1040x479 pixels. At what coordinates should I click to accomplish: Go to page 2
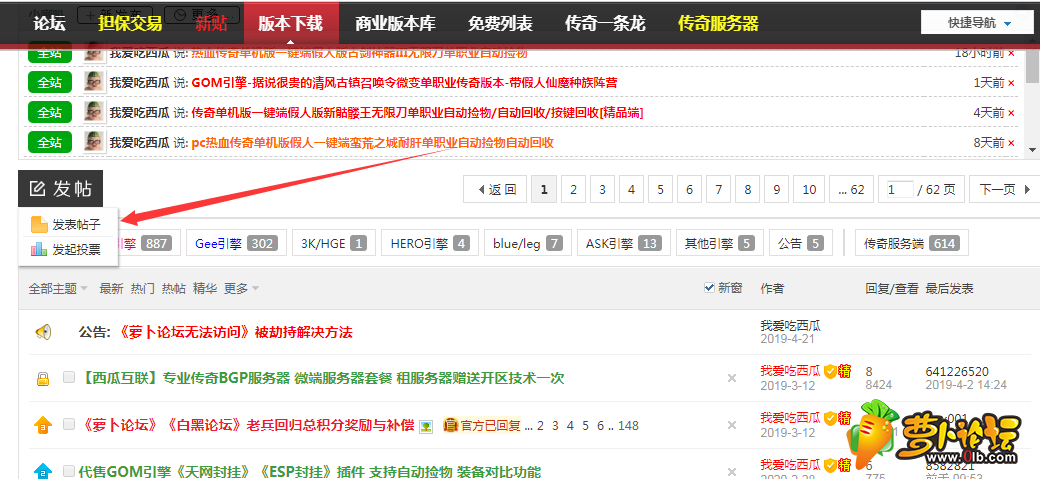[573, 189]
